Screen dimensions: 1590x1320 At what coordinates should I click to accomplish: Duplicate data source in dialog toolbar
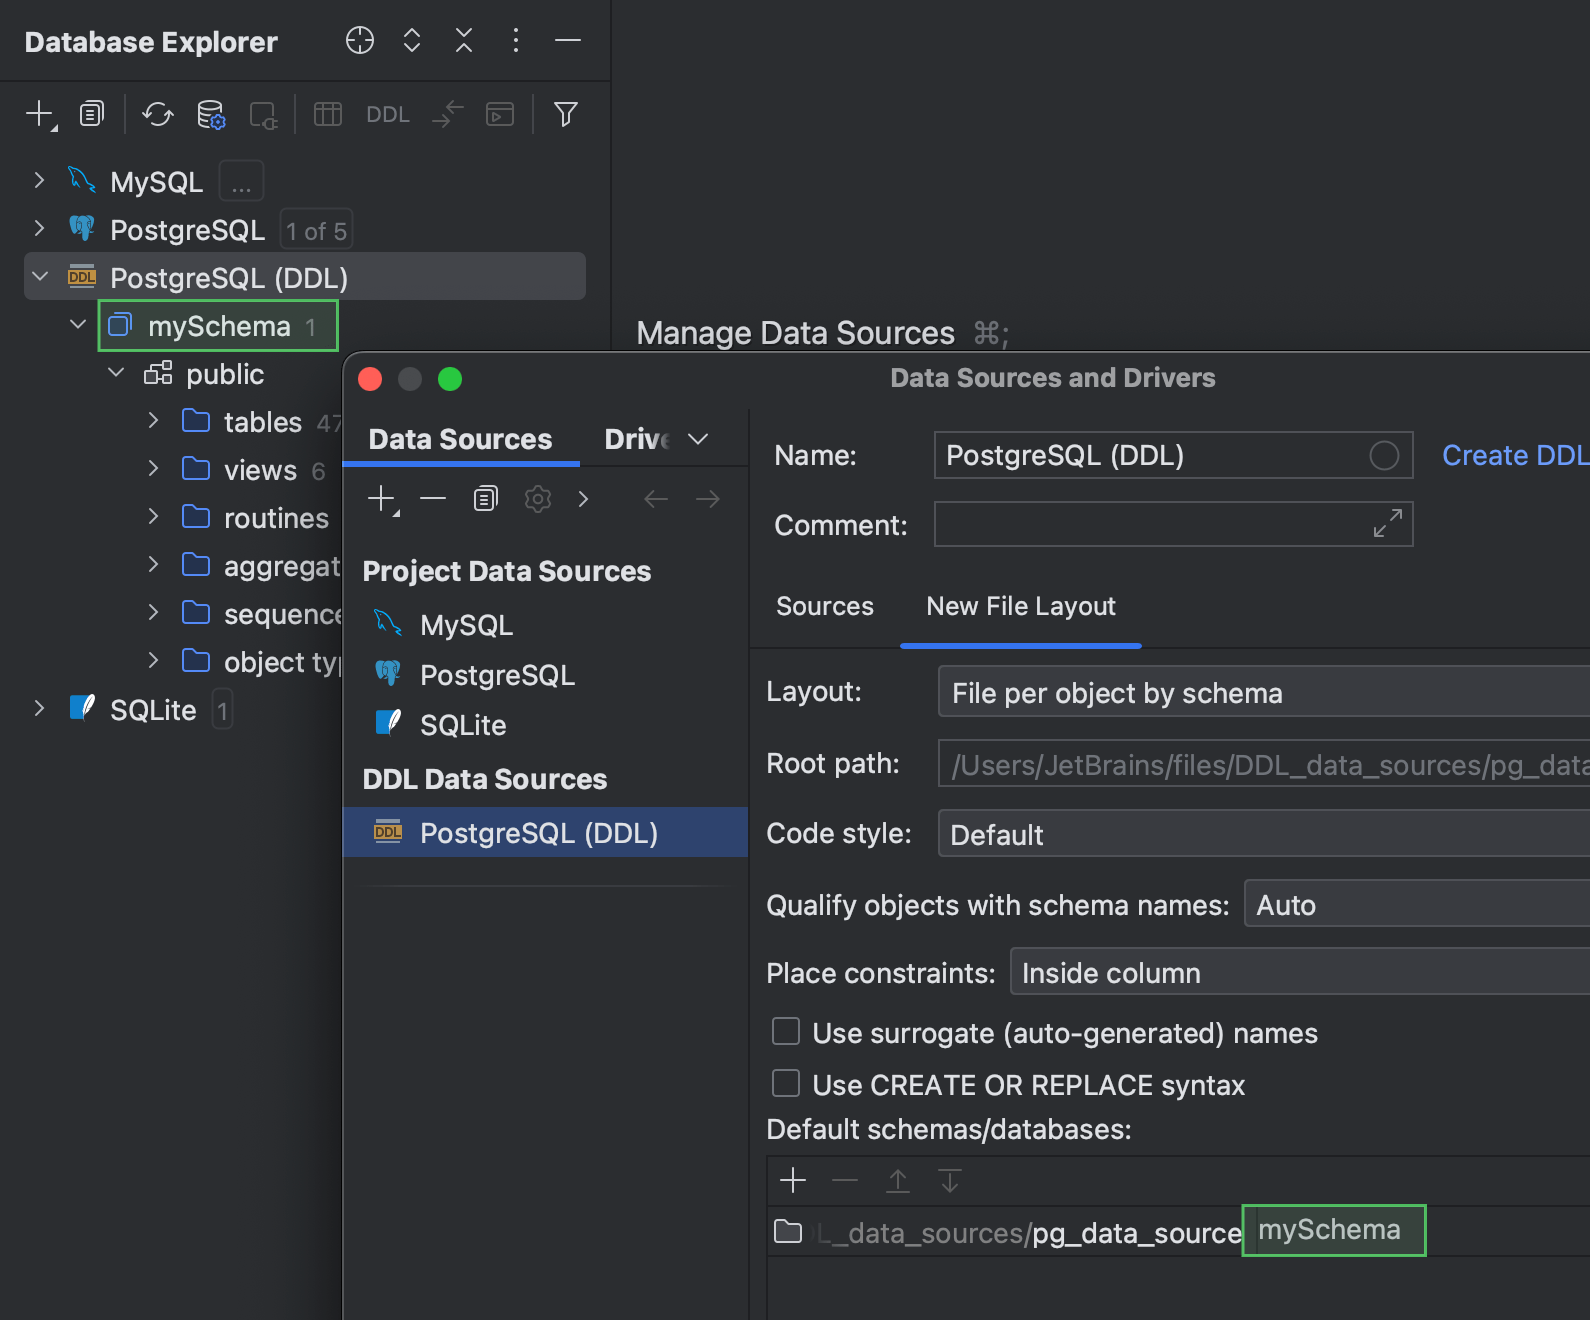coord(485,498)
